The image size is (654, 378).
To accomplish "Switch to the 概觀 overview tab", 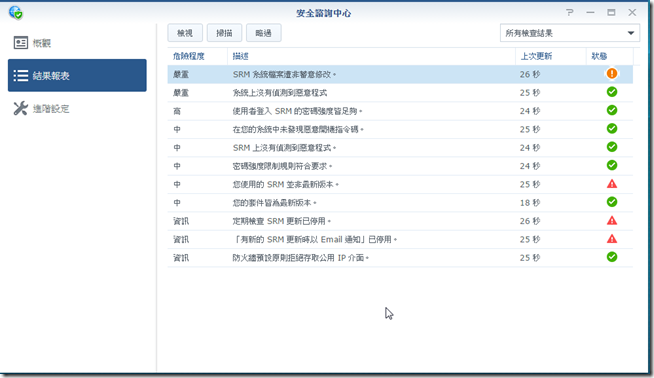I will [x=77, y=43].
